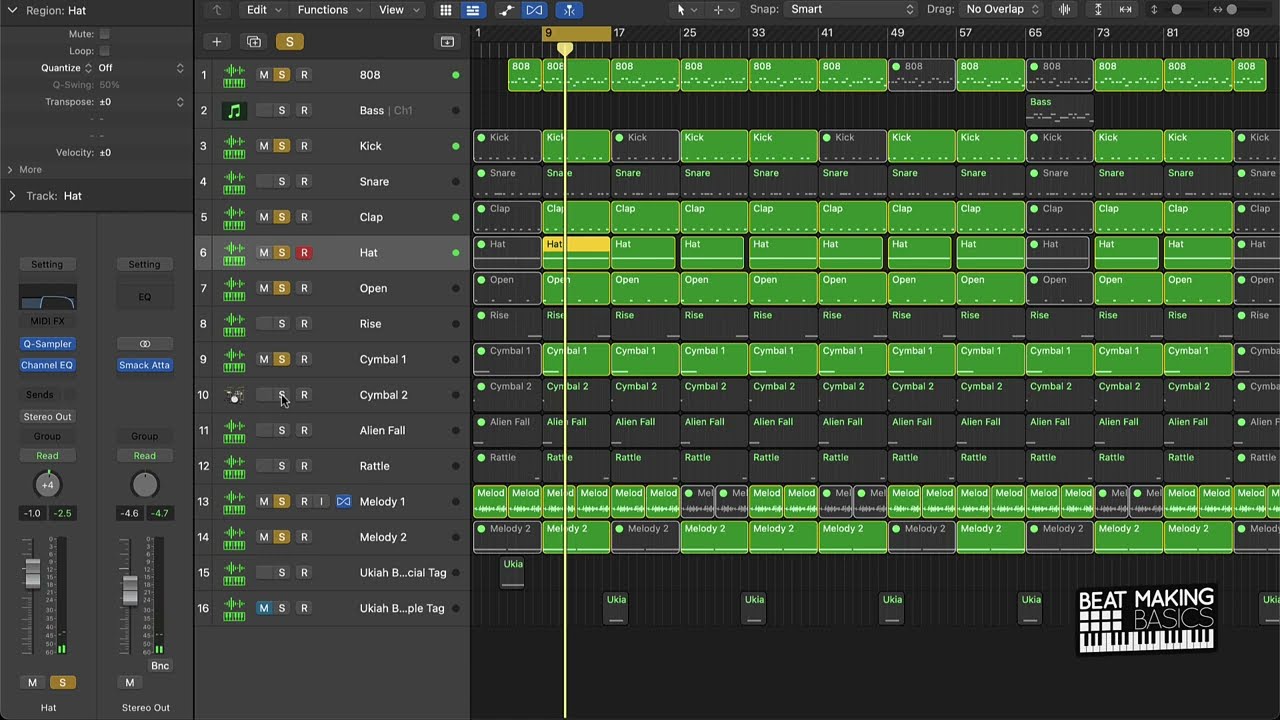
Task: Click the duplicate track icon
Action: point(254,42)
